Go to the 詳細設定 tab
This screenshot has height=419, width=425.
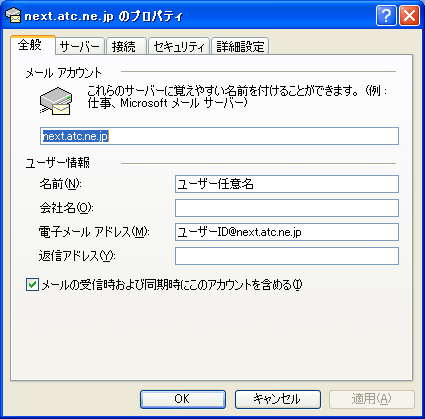coord(240,47)
